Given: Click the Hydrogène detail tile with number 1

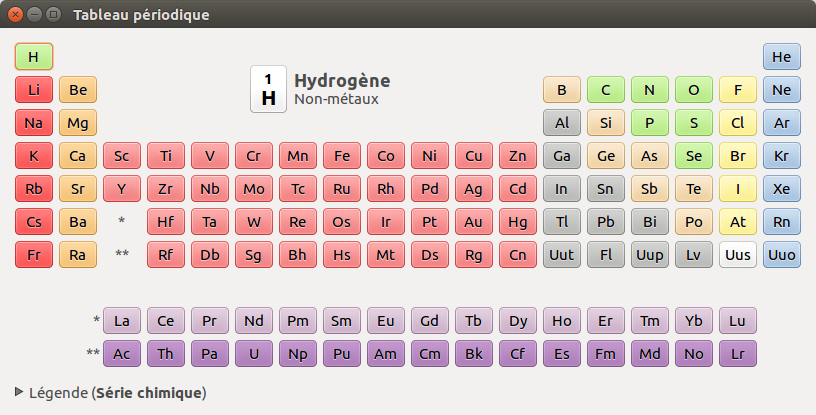Looking at the screenshot, I should [269, 89].
